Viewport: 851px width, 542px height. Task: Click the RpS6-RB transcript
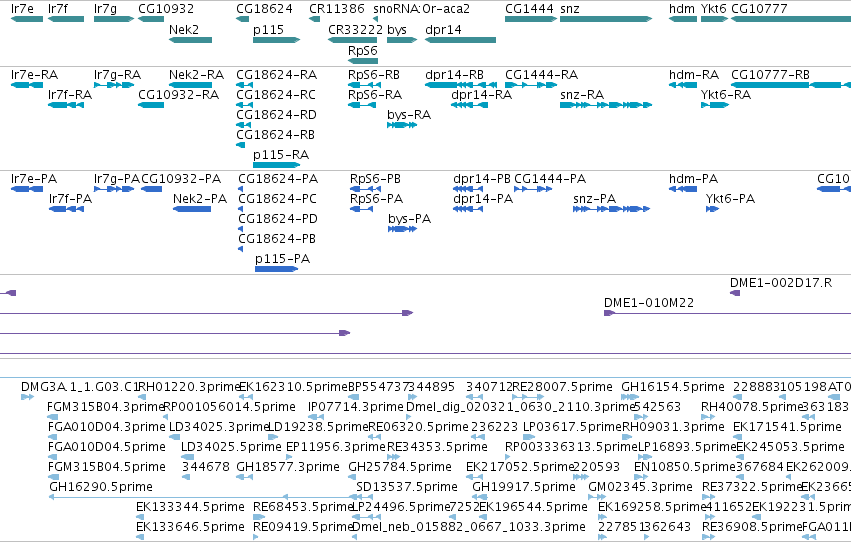click(x=364, y=85)
